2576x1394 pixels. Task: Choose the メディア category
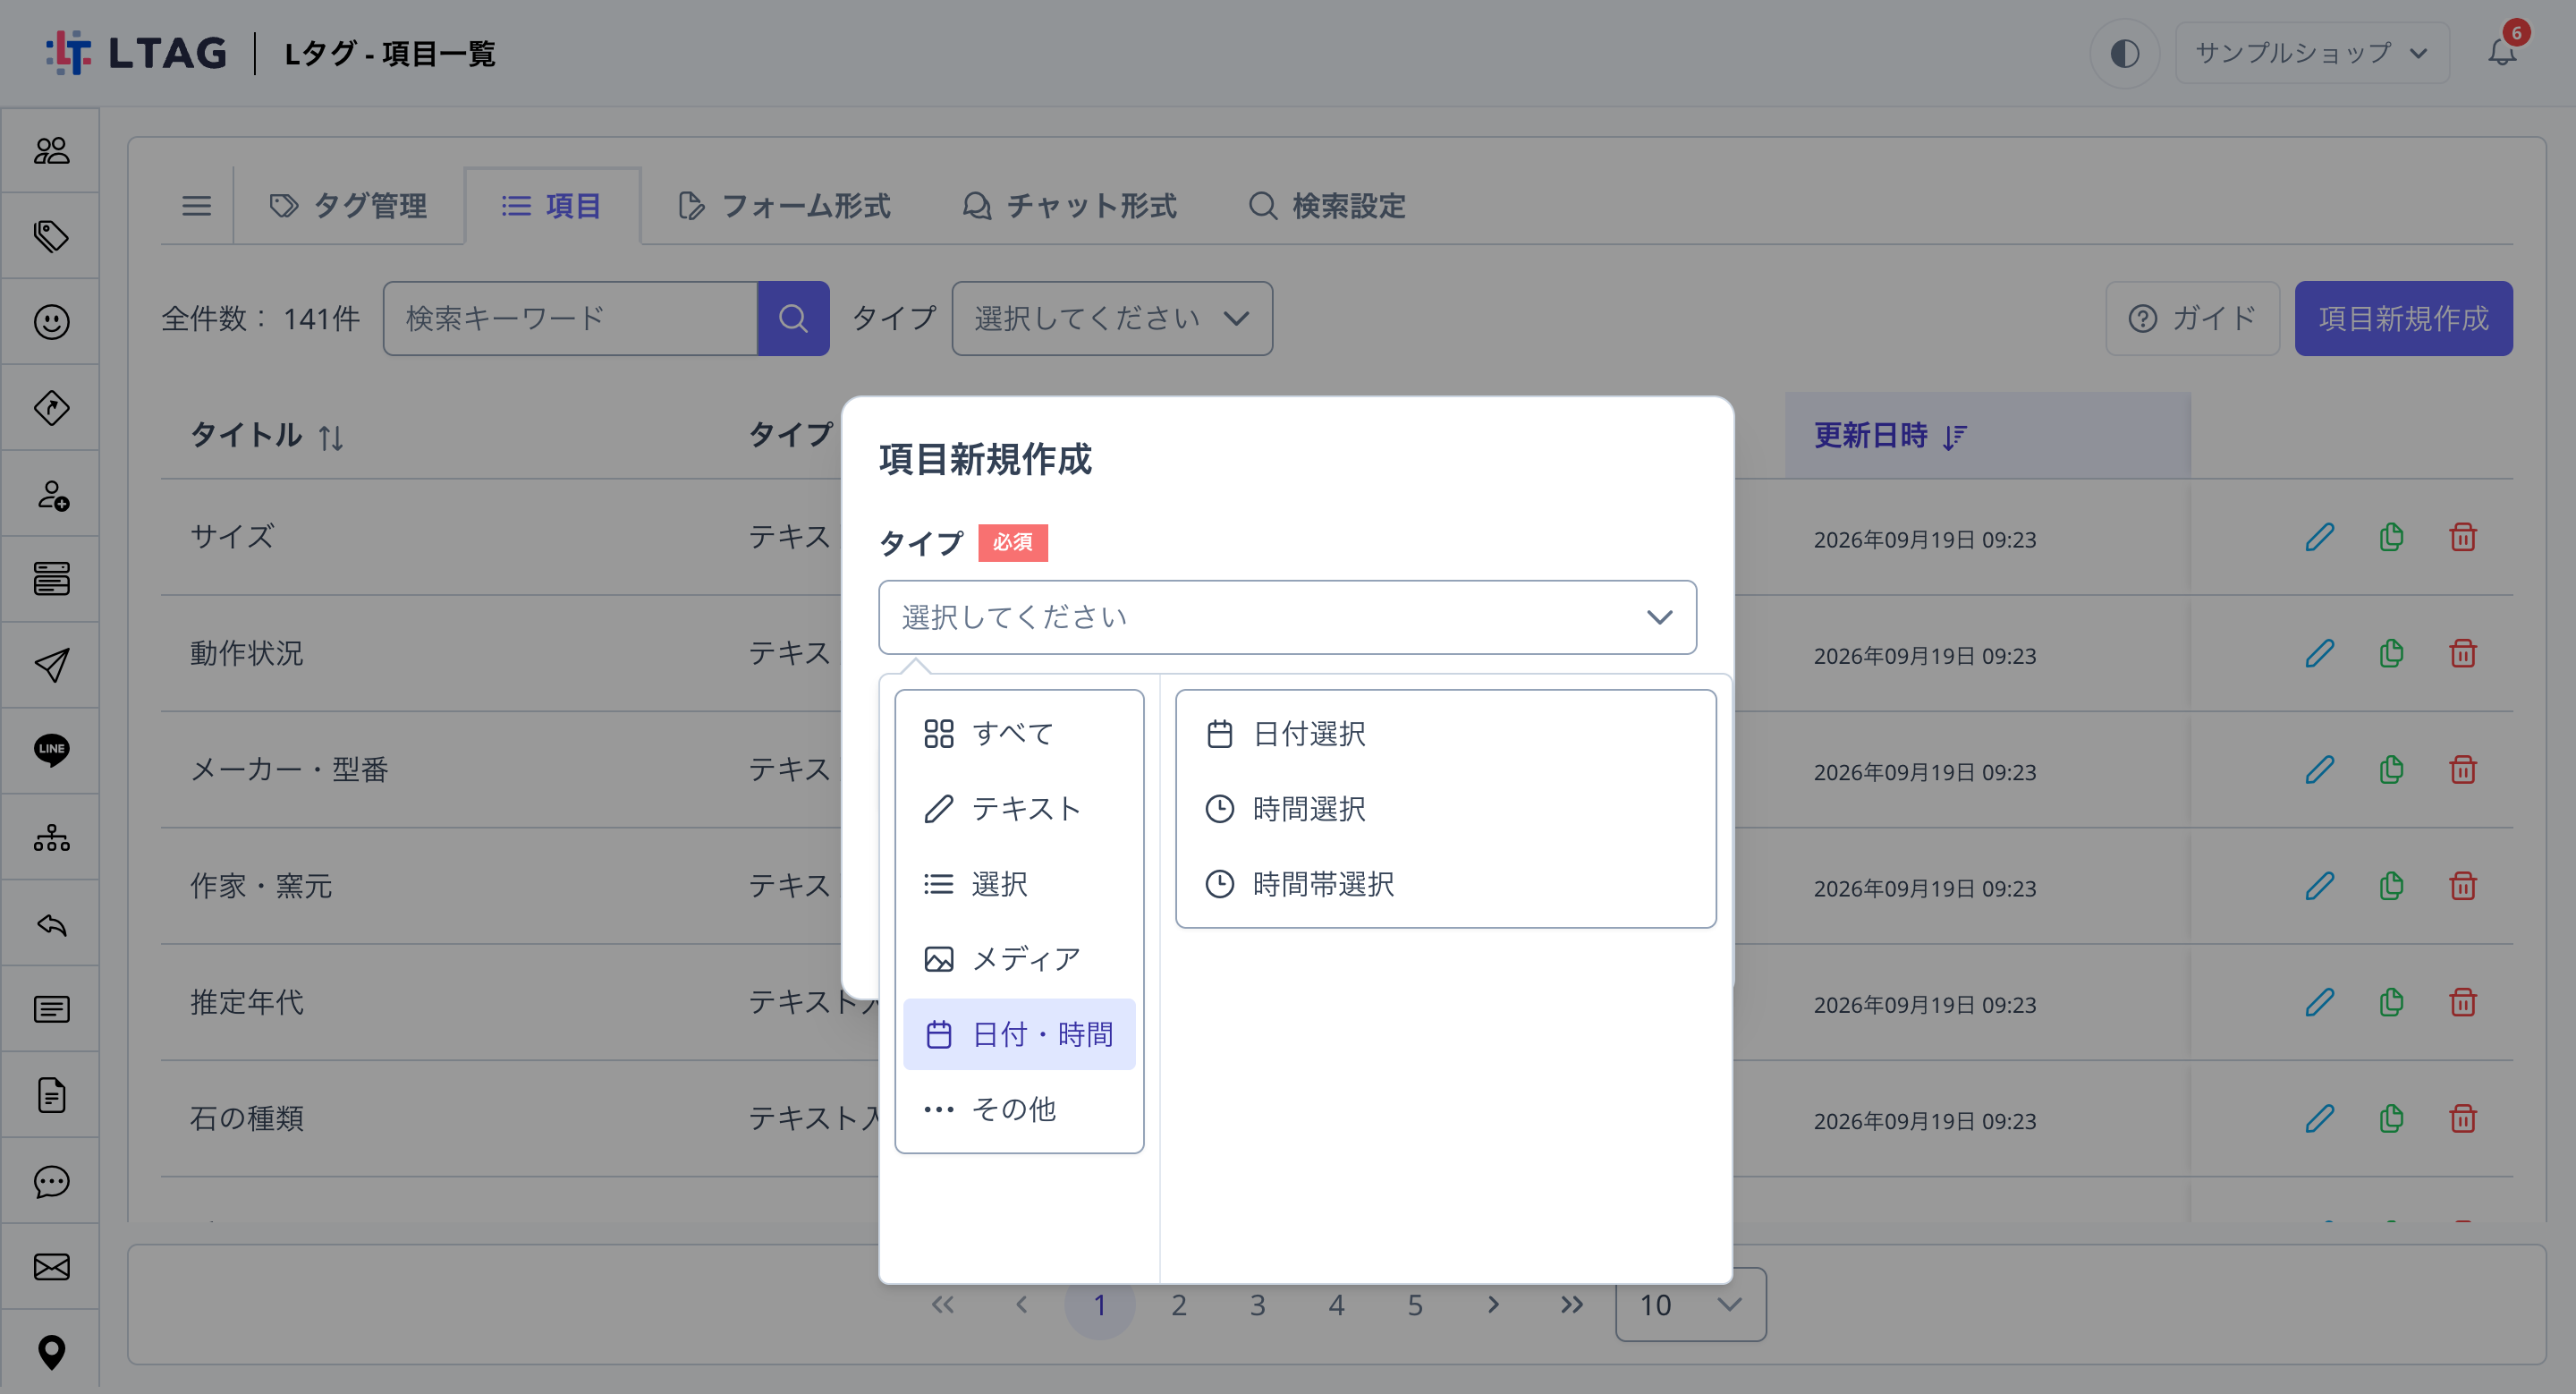point(1019,959)
